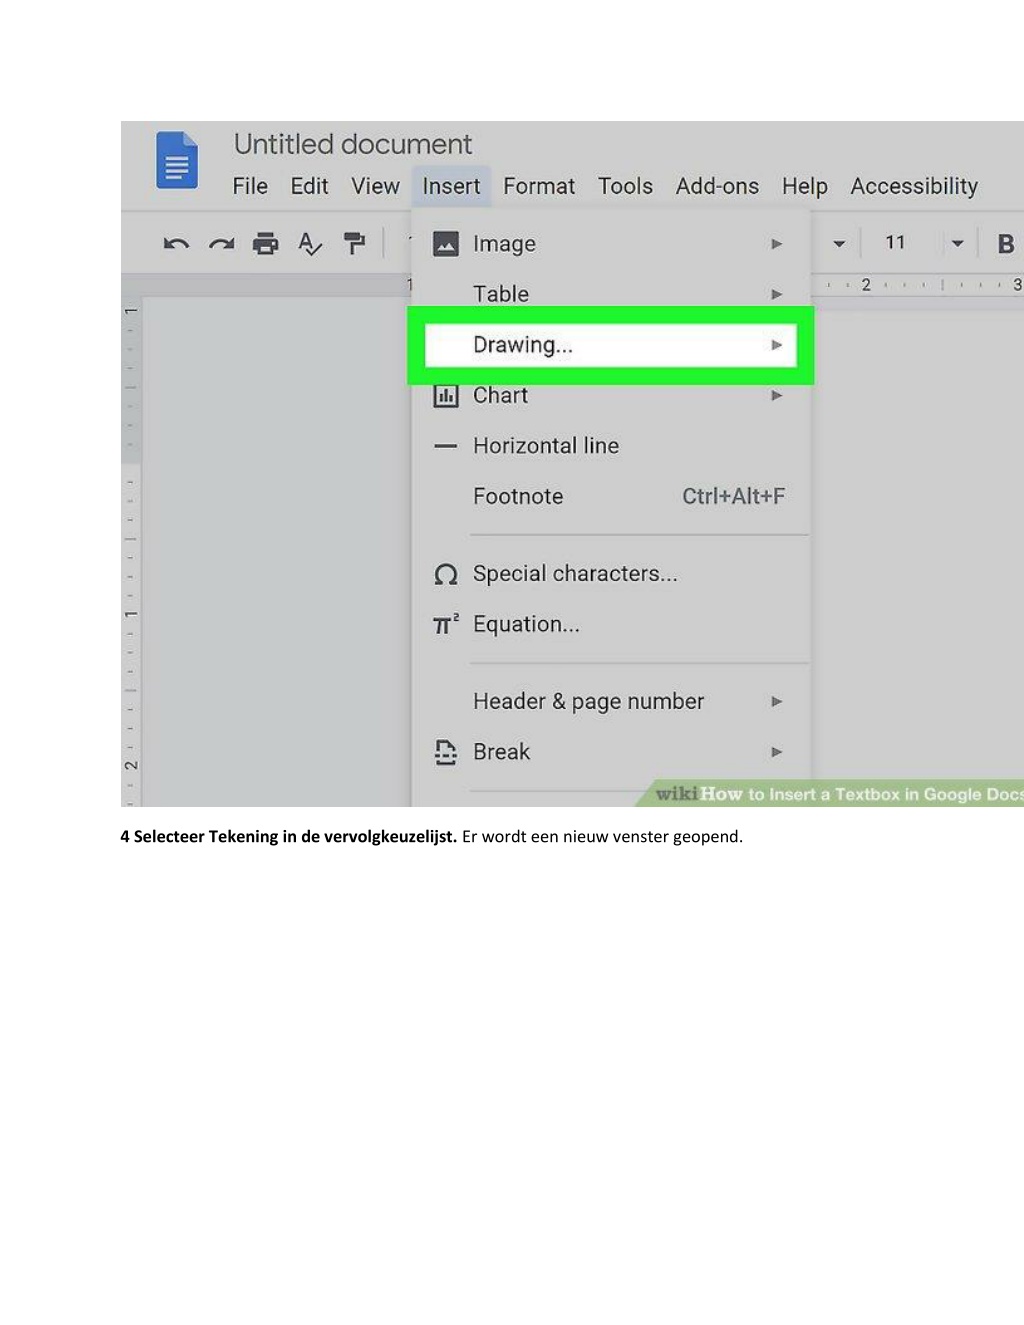Open Special characters... dialog entry
Image resolution: width=1024 pixels, height=1325 pixels.
click(x=610, y=574)
